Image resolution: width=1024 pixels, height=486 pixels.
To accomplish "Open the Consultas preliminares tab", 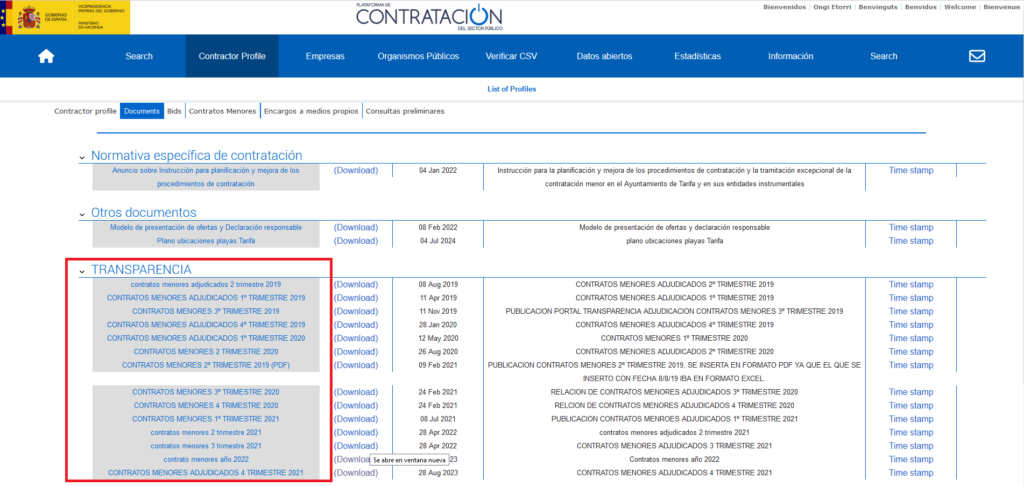I will click(405, 111).
